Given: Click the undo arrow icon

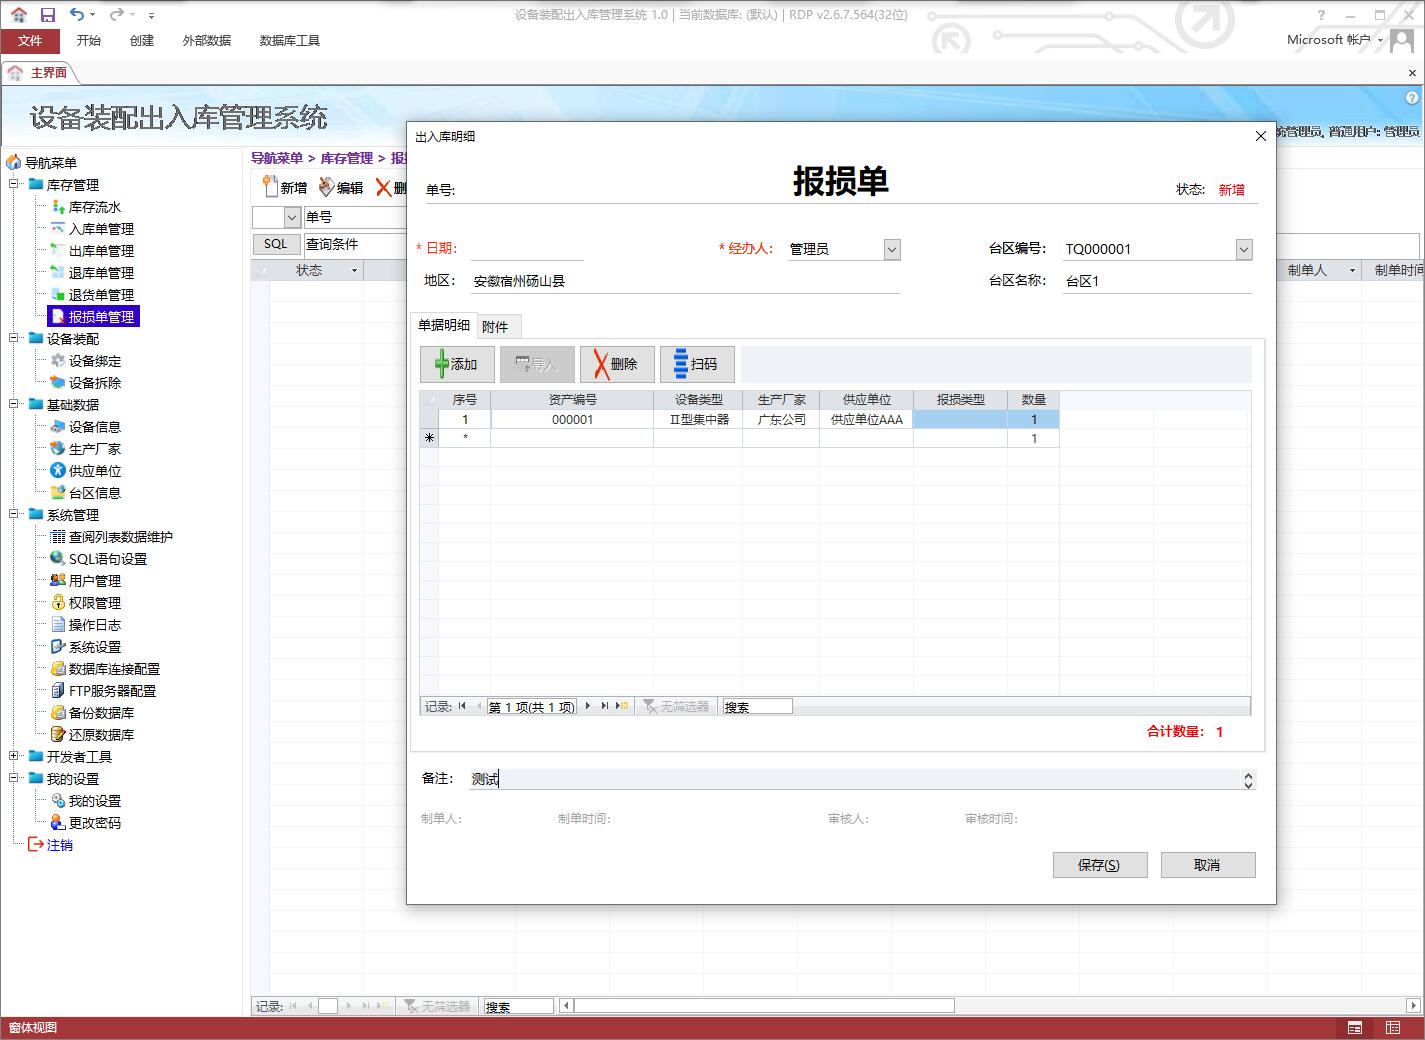Looking at the screenshot, I should [77, 14].
